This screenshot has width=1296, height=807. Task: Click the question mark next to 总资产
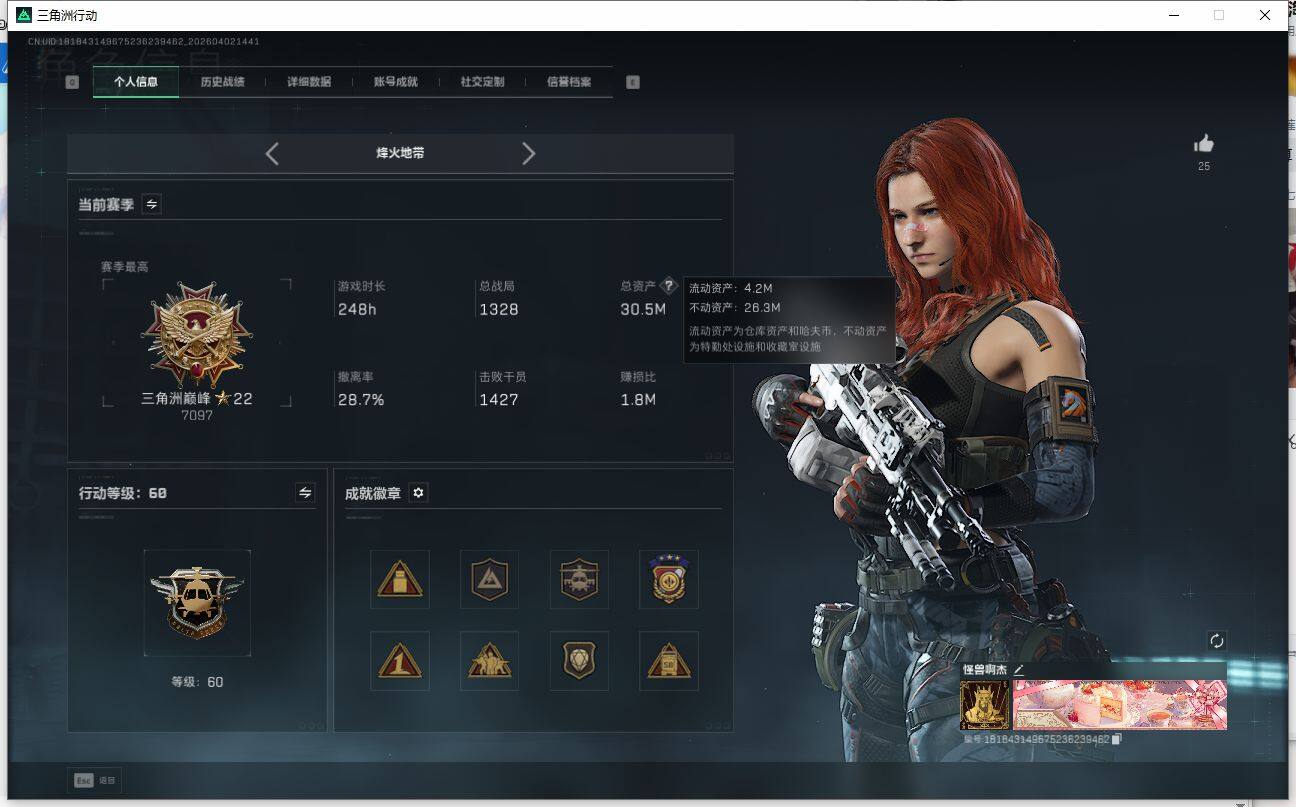click(x=669, y=286)
